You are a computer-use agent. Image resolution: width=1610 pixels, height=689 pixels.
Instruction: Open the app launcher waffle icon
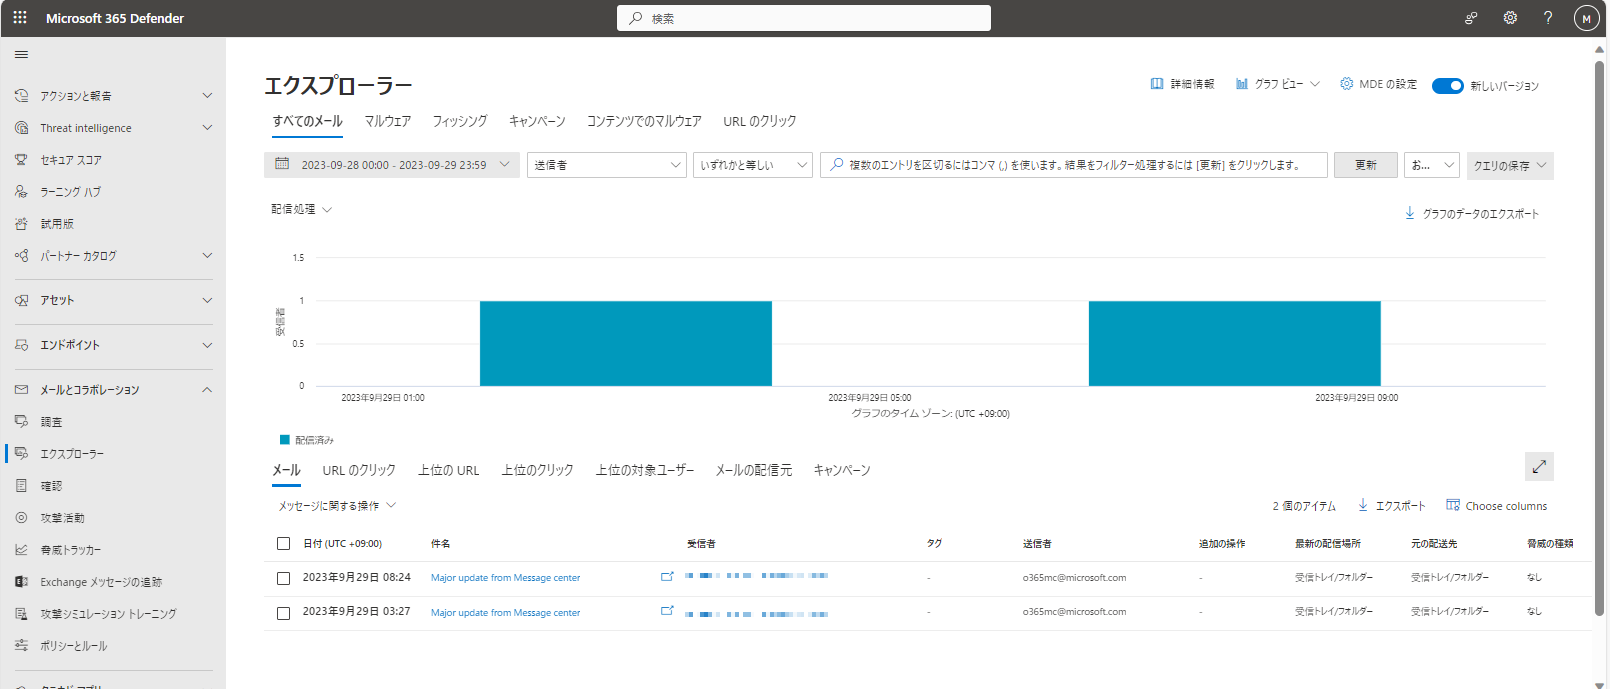[x=20, y=18]
